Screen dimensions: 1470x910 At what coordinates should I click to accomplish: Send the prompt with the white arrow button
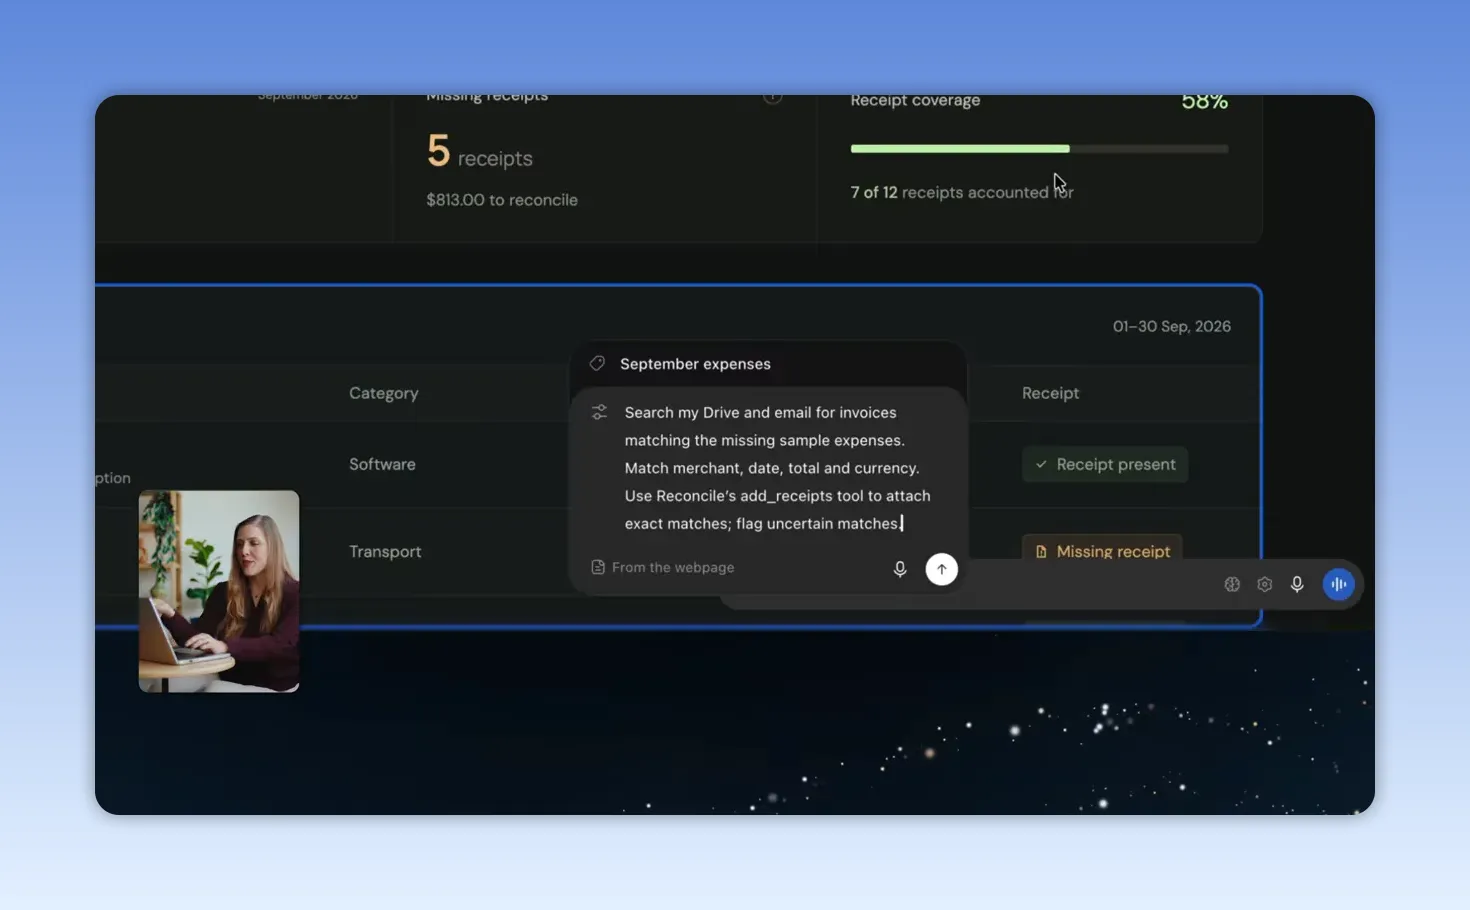[x=941, y=569]
